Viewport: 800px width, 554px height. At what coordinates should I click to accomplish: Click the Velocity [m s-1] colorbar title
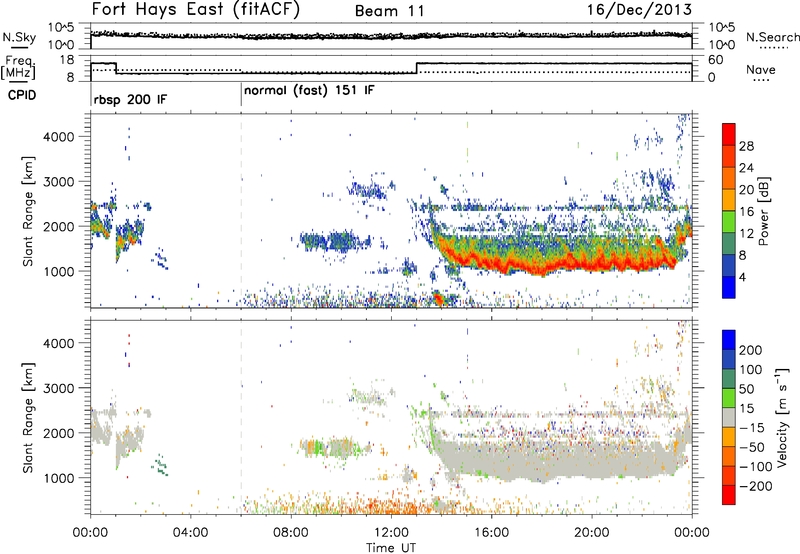point(781,417)
